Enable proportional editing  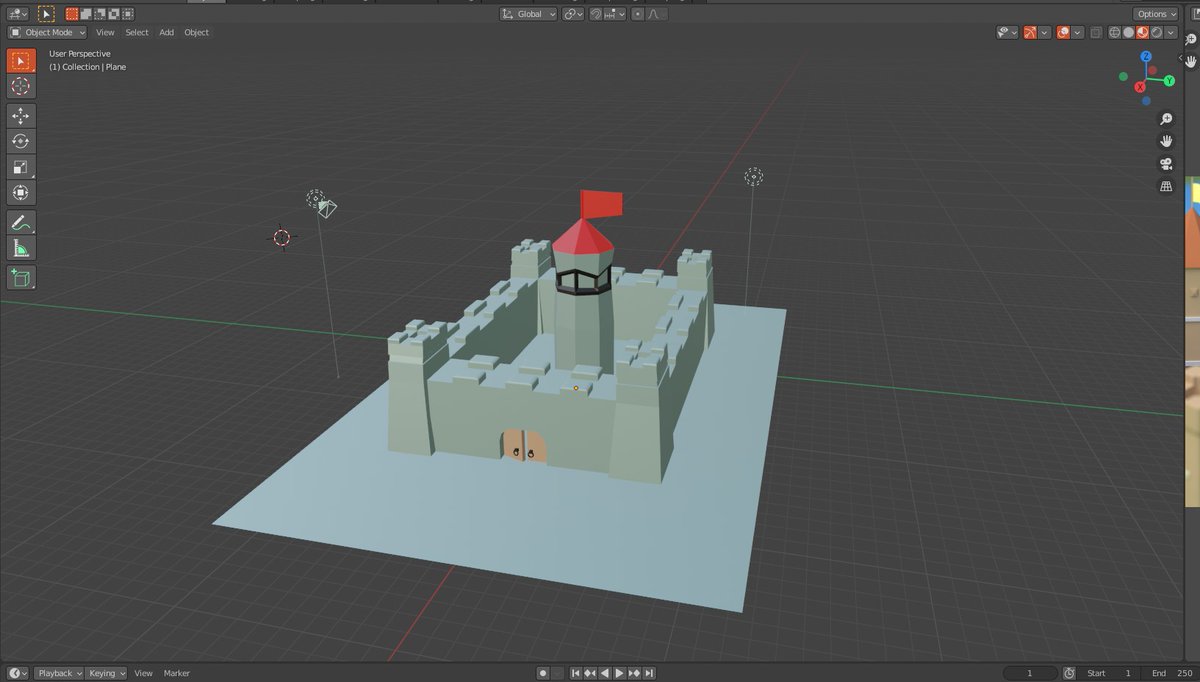[637, 13]
